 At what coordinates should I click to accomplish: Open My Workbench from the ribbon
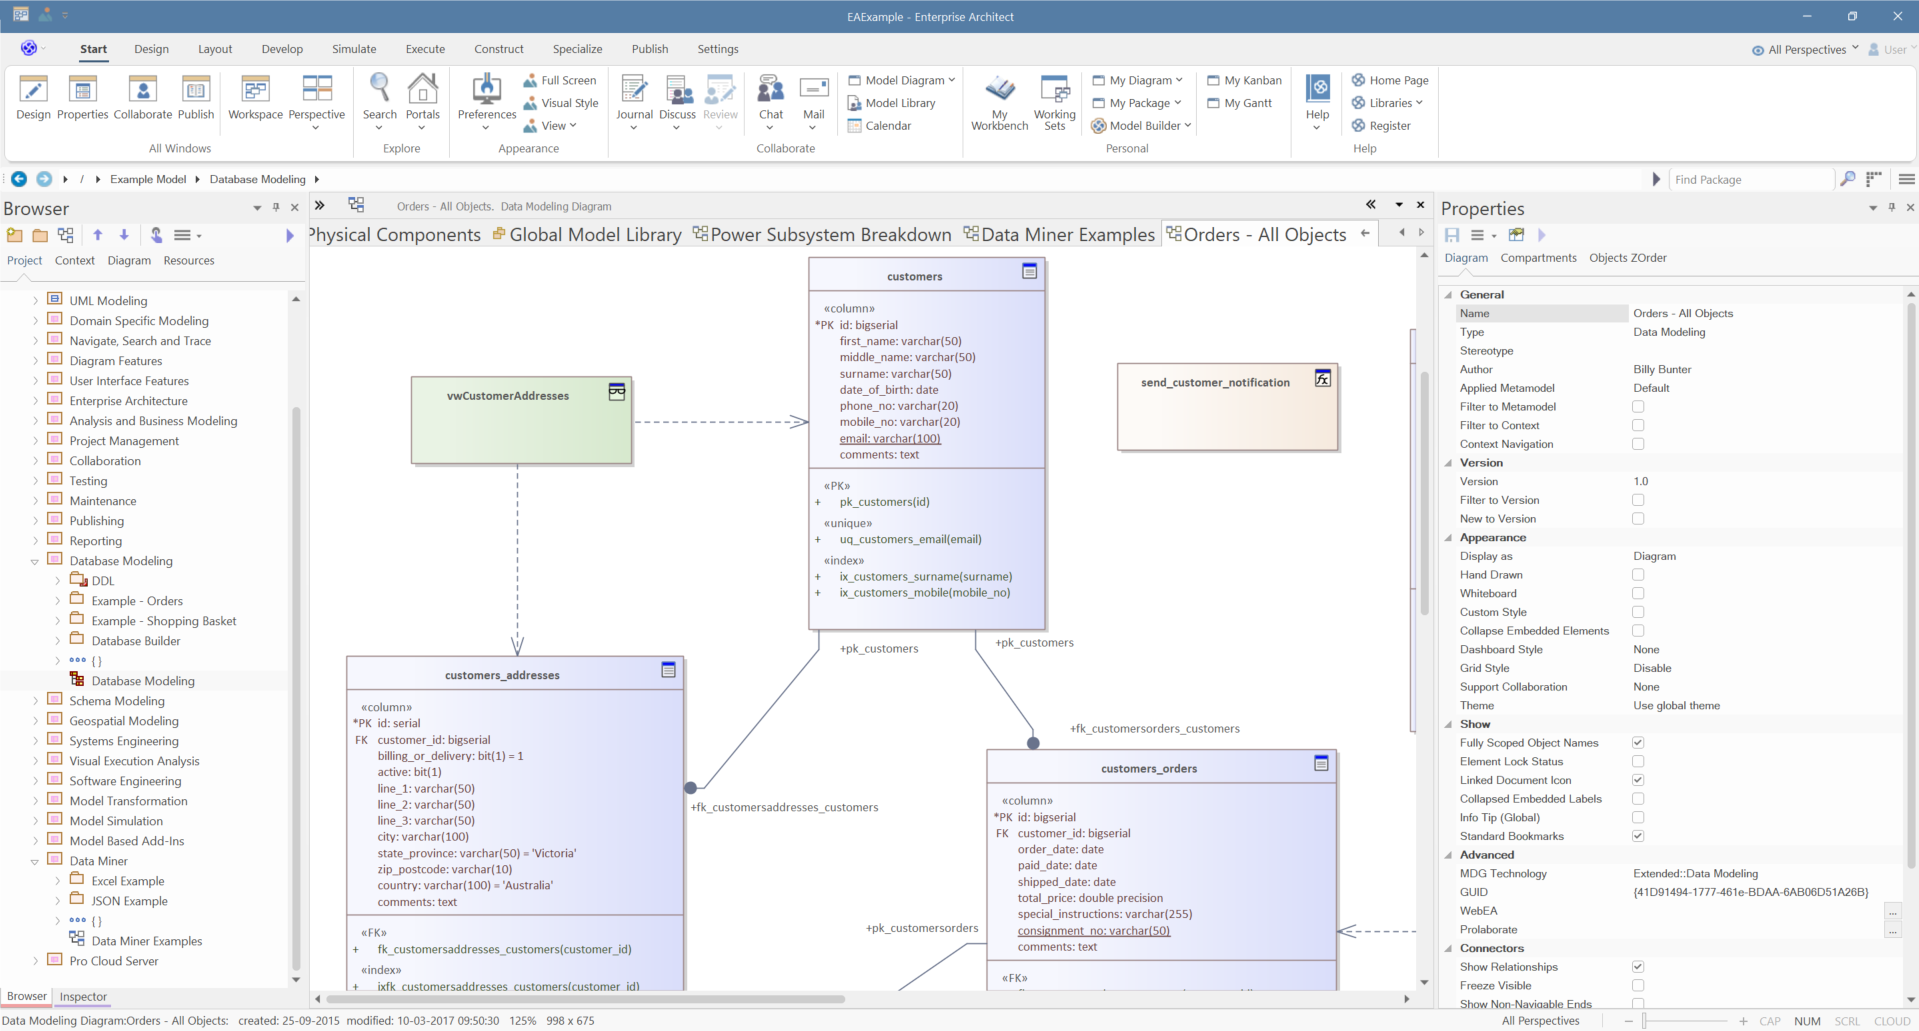pyautogui.click(x=999, y=91)
